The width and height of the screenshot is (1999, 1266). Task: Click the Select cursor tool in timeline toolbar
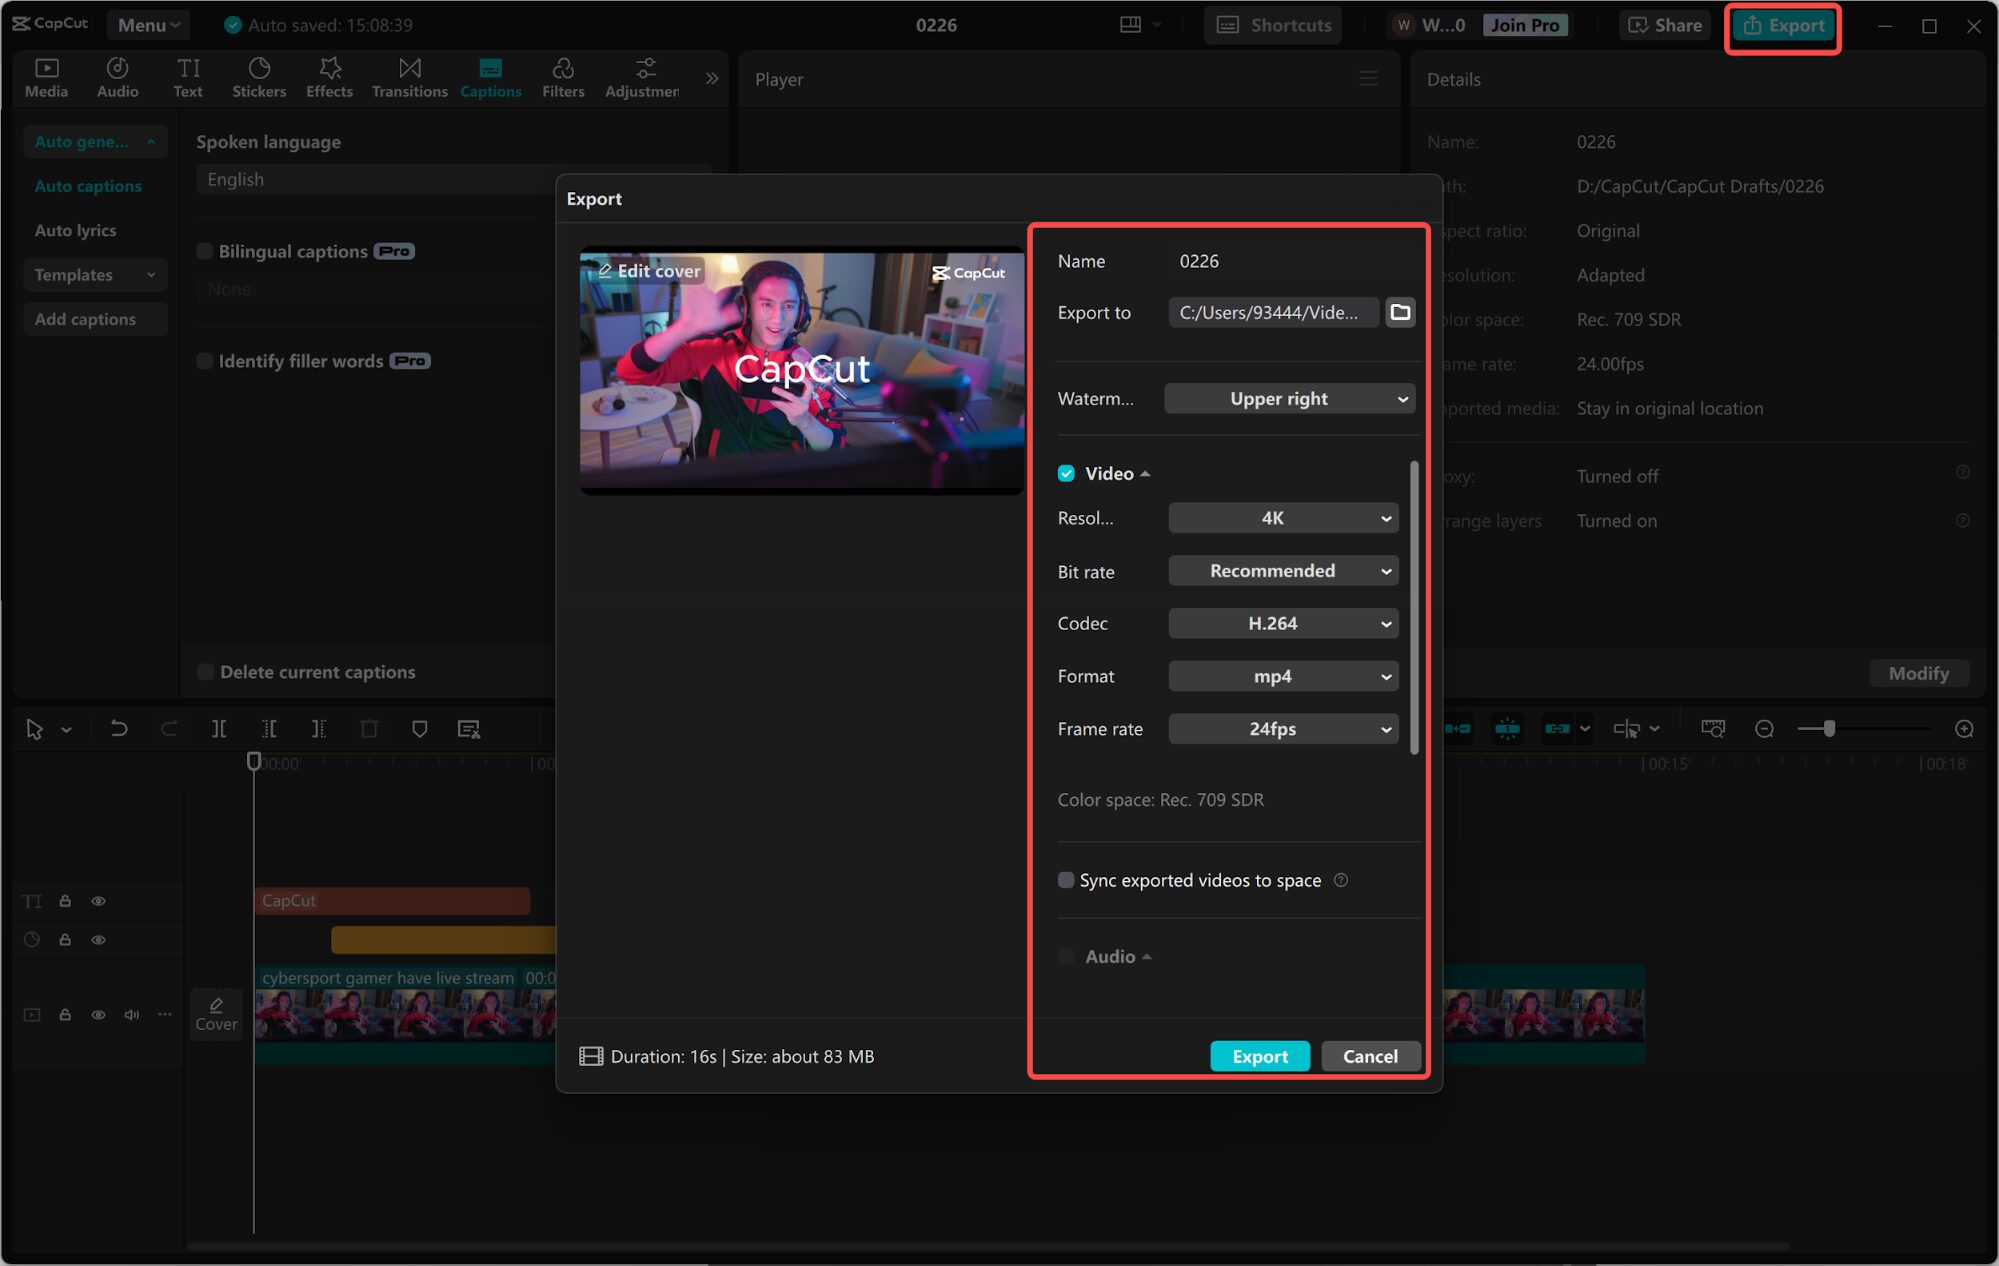coord(34,729)
